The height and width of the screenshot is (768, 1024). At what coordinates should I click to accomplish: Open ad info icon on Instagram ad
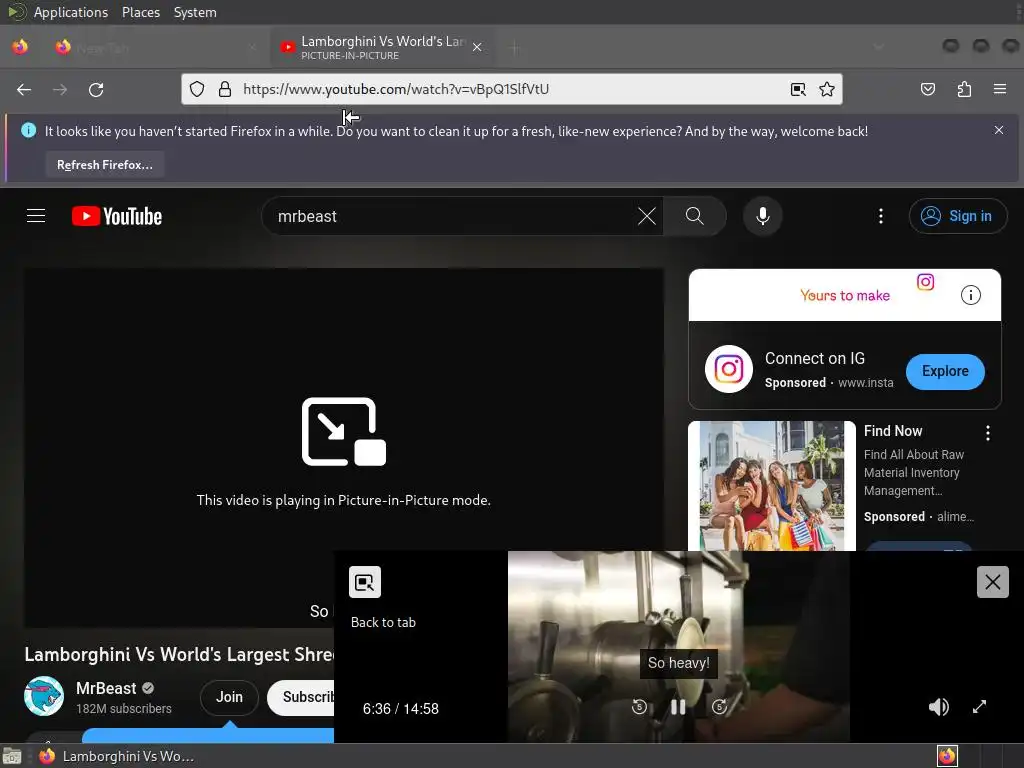(970, 295)
